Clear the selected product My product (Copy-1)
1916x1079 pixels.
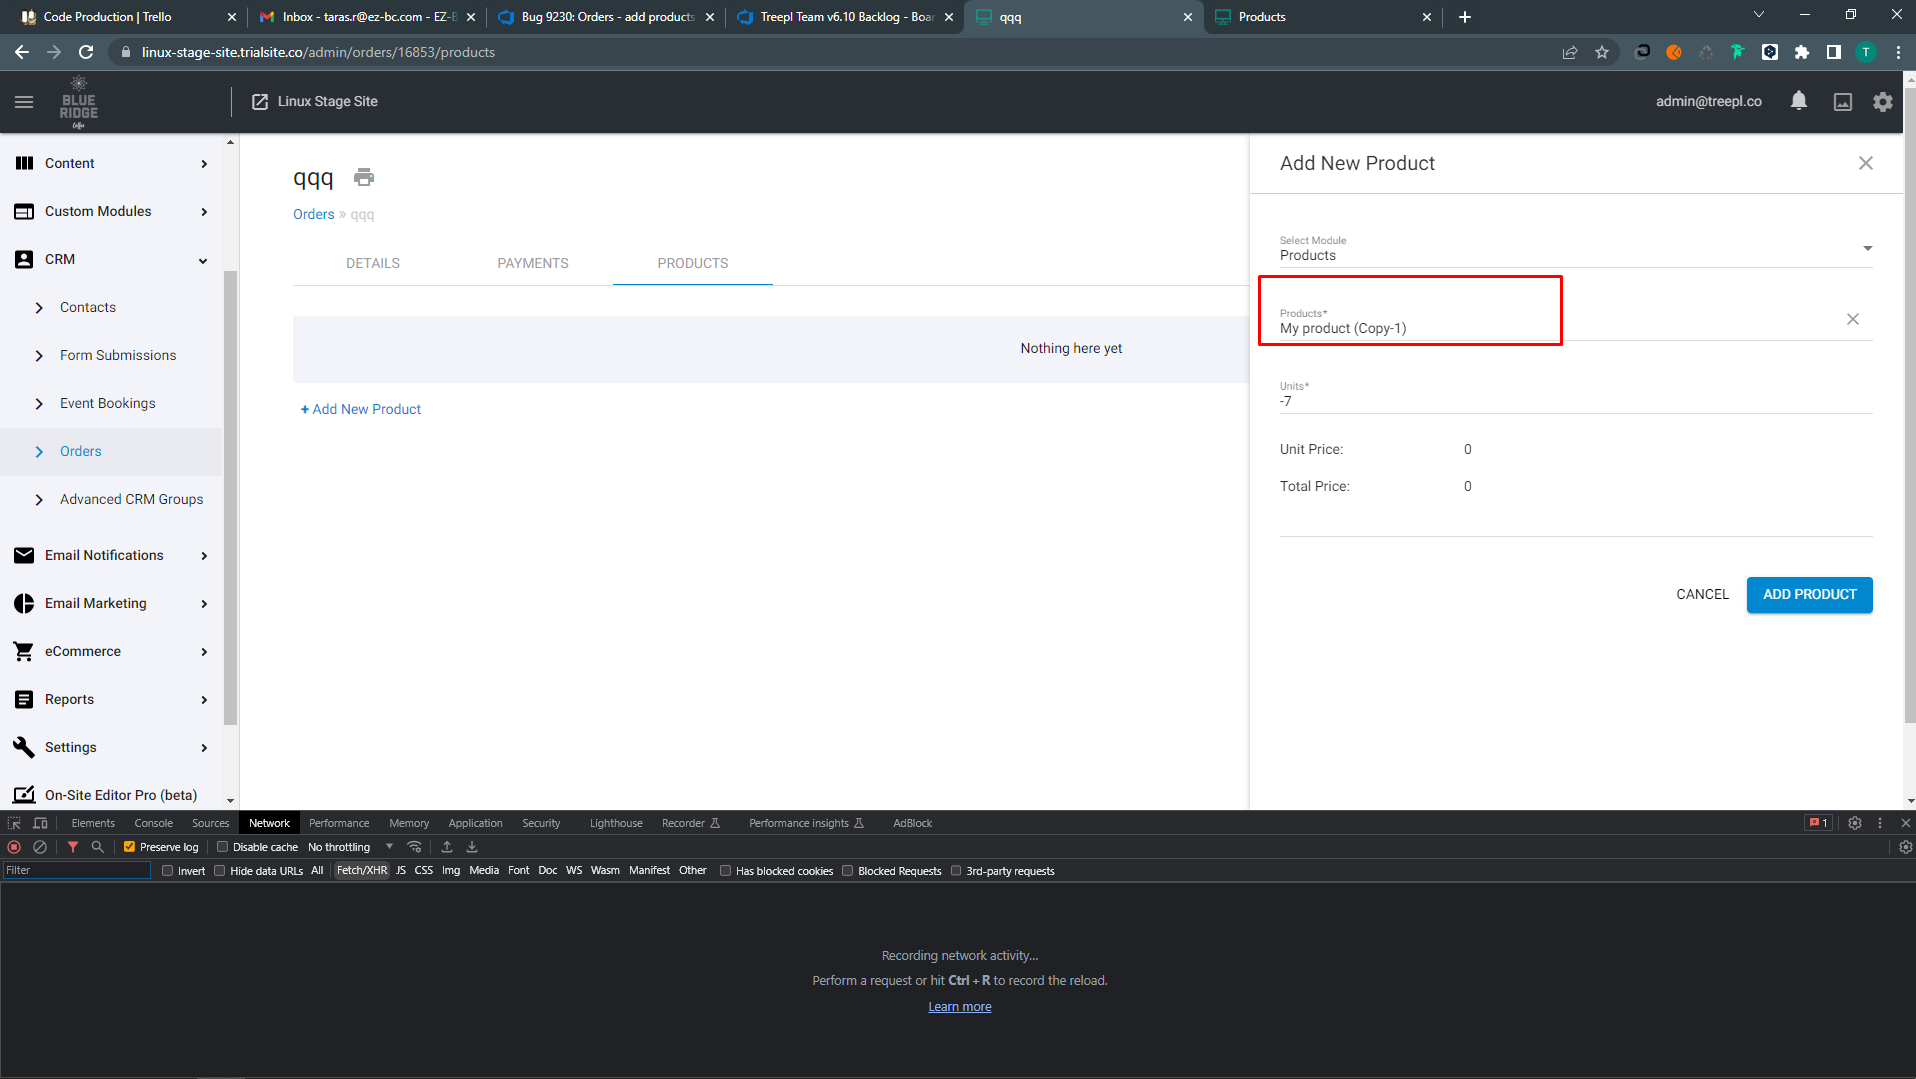(1853, 319)
